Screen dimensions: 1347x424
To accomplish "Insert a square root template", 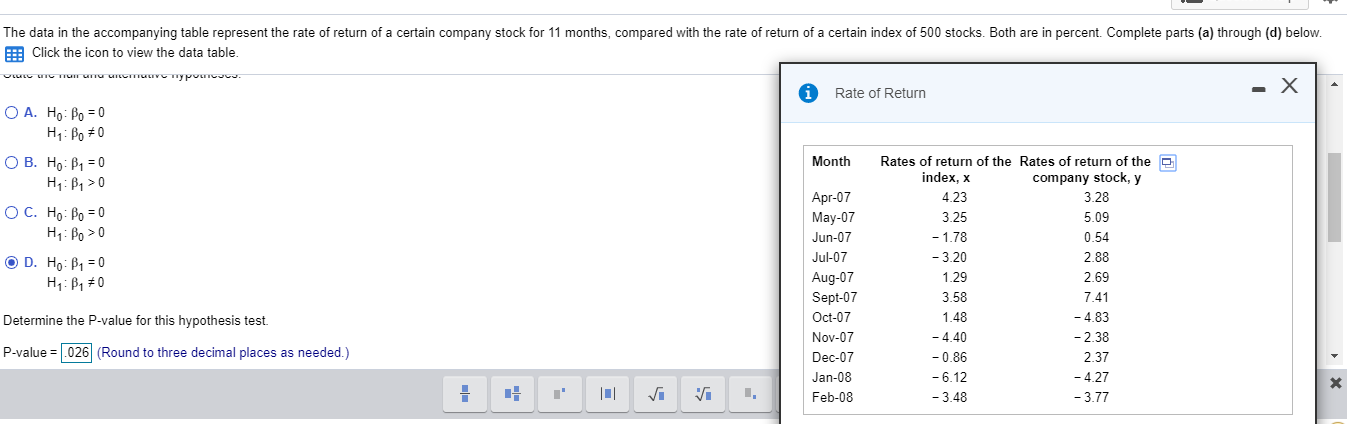I will (x=653, y=395).
